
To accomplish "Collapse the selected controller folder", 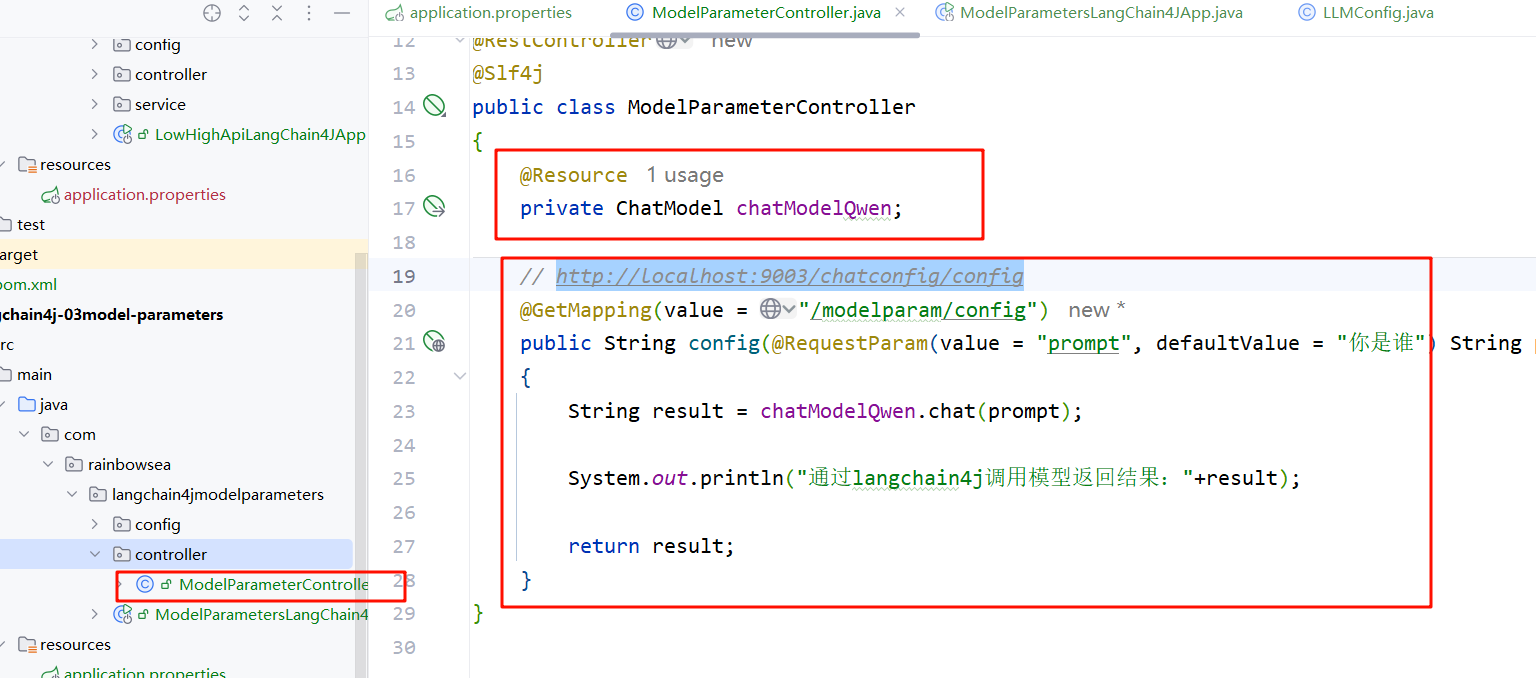I will point(95,554).
